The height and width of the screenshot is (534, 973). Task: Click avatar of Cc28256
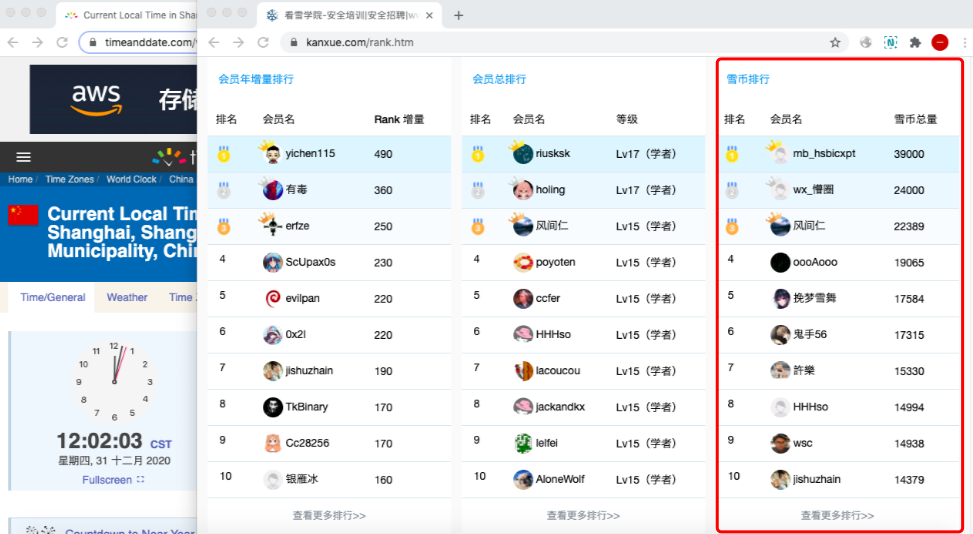point(272,443)
